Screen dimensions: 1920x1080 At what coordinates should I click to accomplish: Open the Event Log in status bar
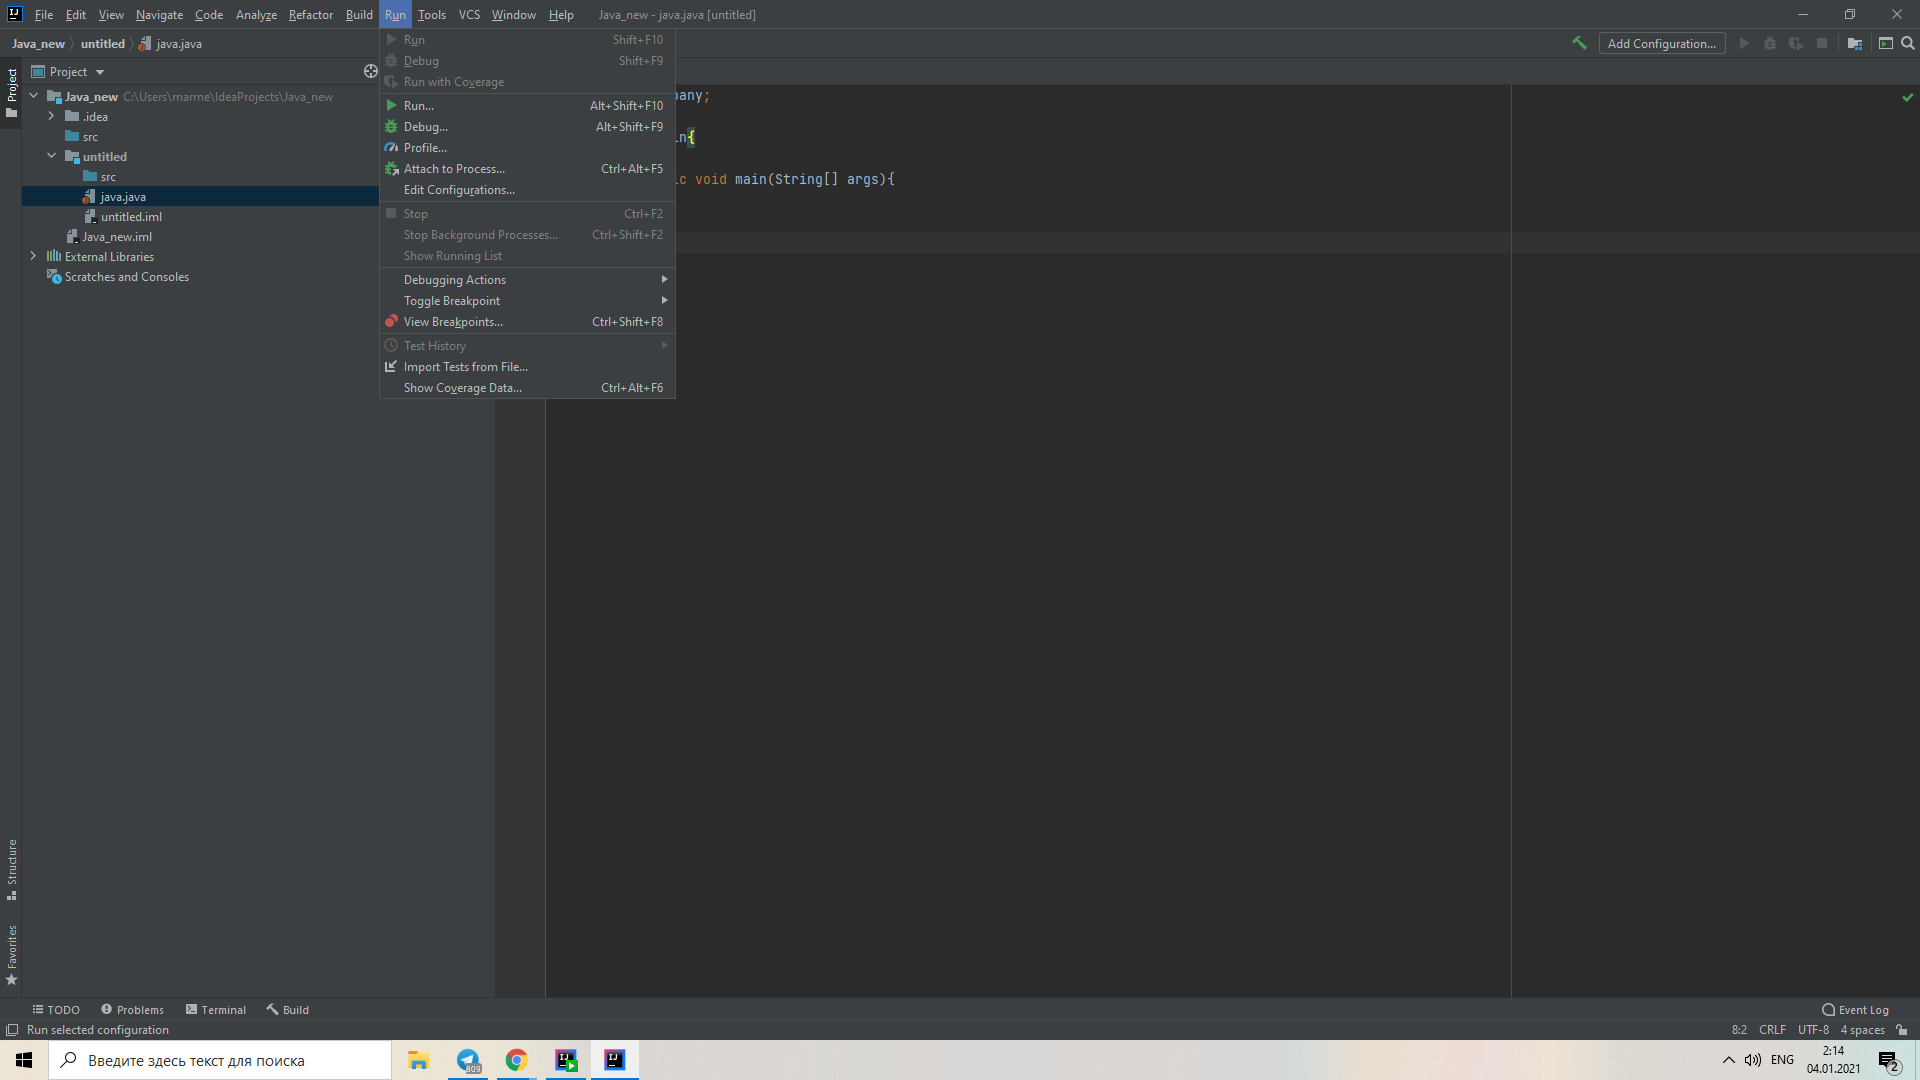[1855, 1010]
